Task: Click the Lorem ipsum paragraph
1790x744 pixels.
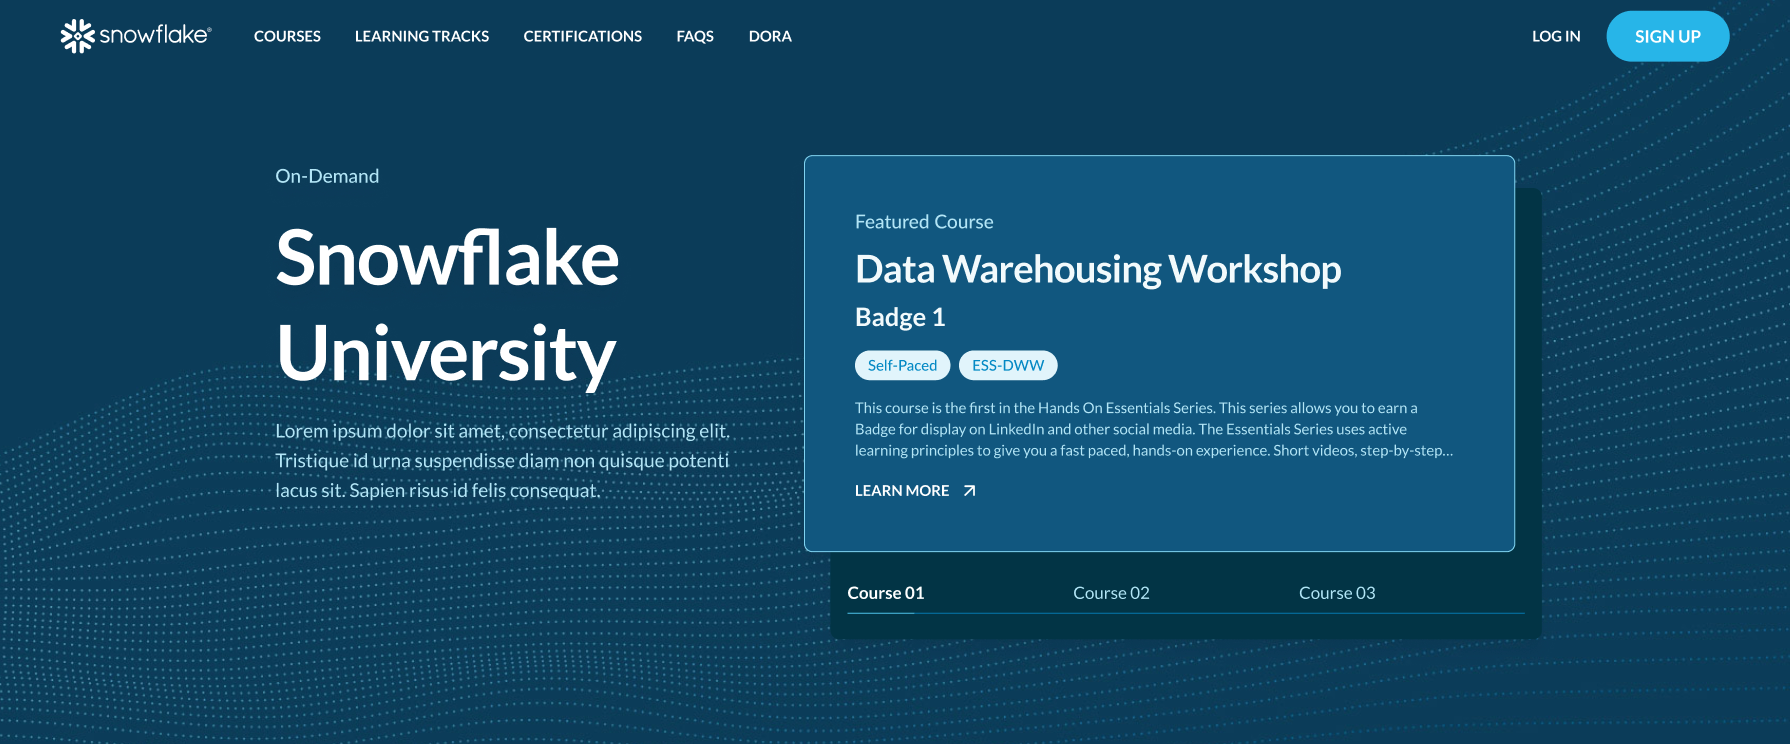Action: (x=502, y=461)
